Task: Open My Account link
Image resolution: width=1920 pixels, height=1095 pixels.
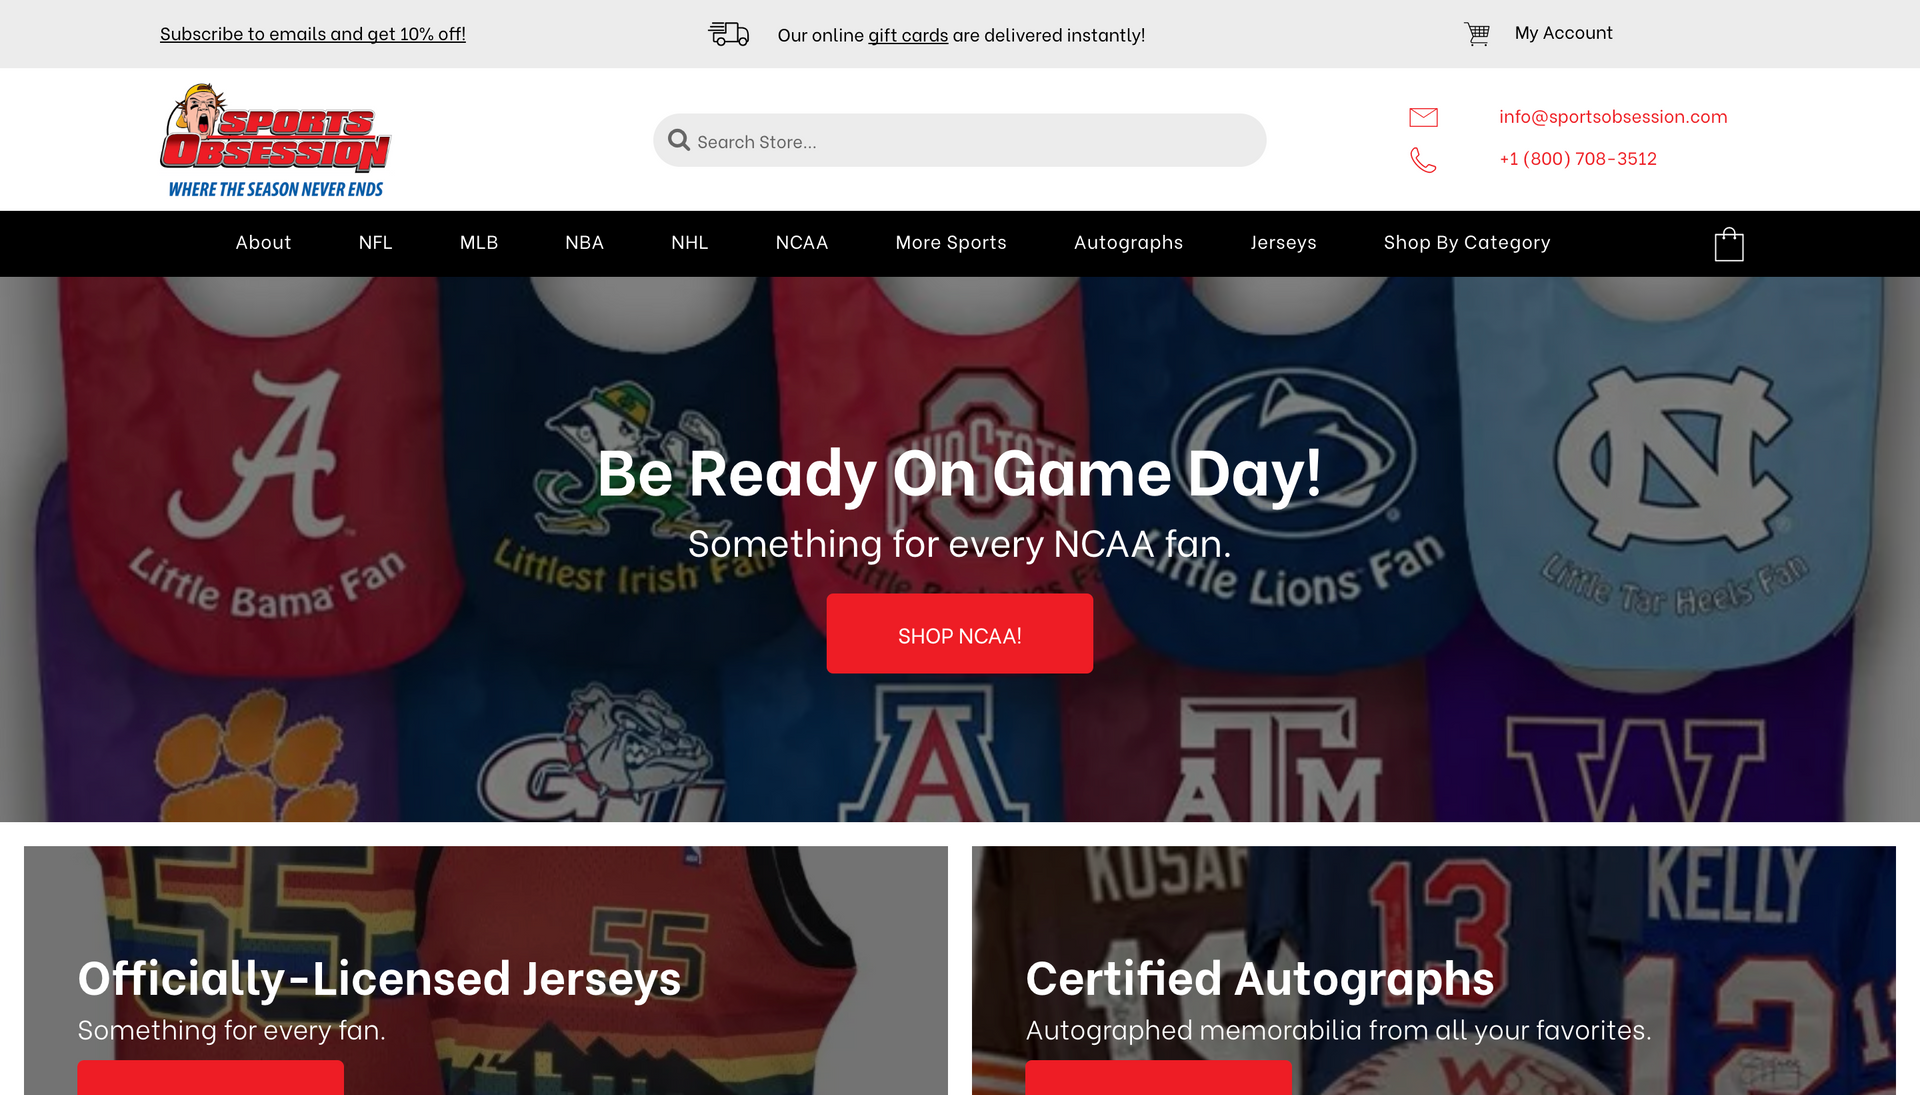Action: [1563, 33]
